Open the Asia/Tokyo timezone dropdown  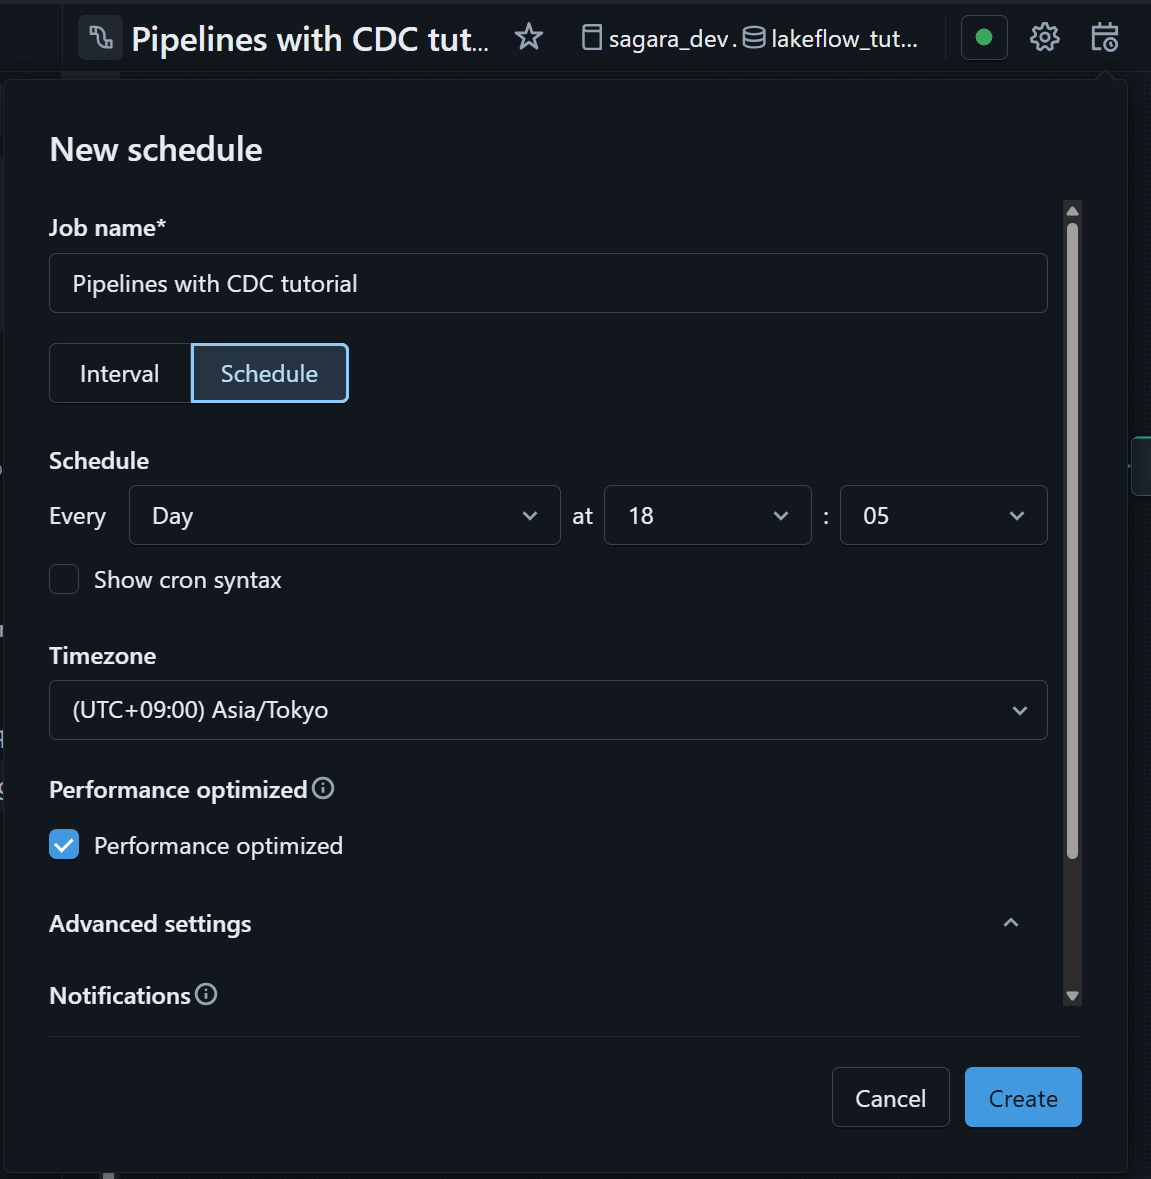[x=548, y=710]
